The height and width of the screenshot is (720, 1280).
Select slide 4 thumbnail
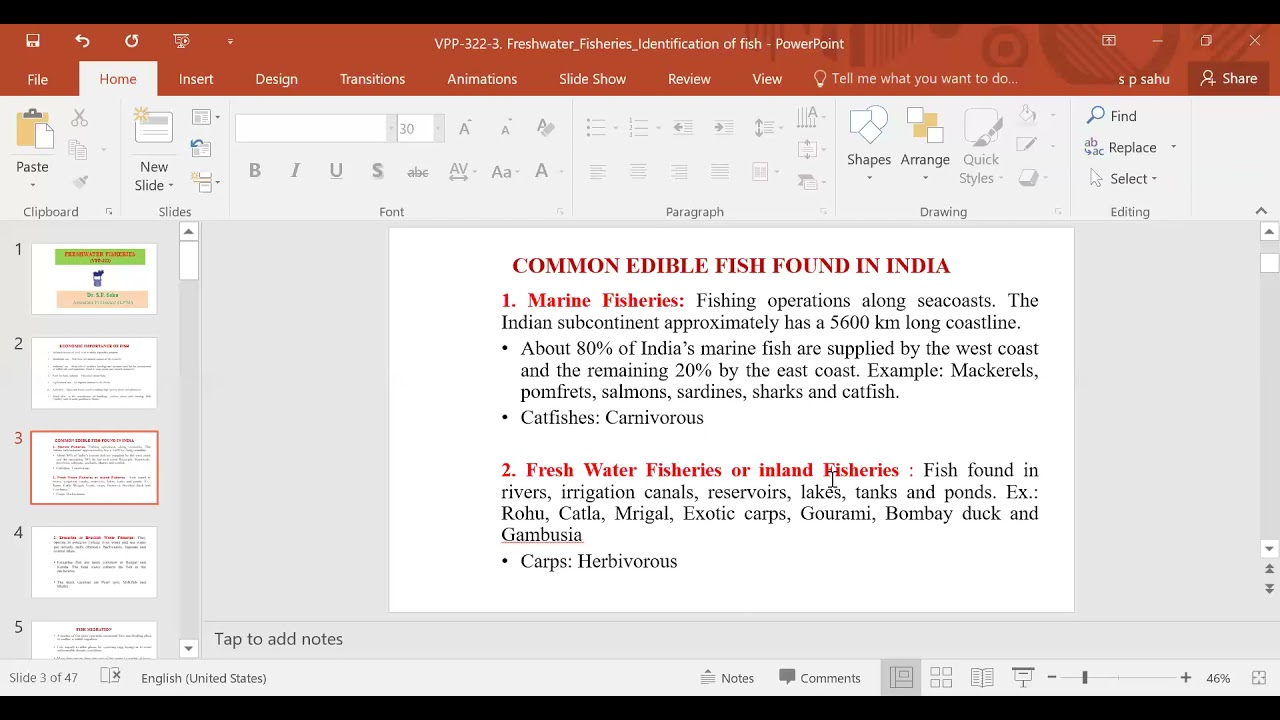click(94, 562)
